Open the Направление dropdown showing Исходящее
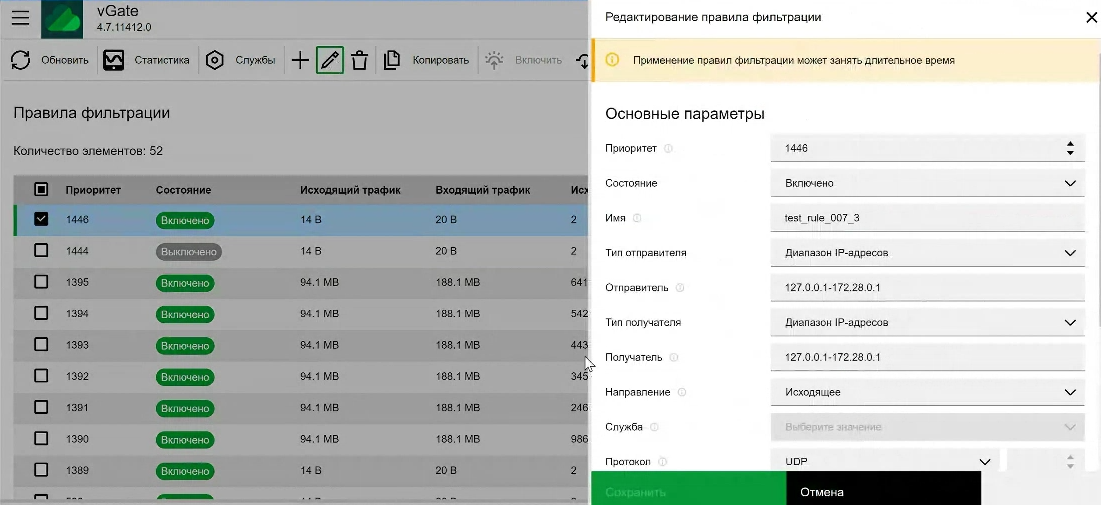 tap(927, 392)
